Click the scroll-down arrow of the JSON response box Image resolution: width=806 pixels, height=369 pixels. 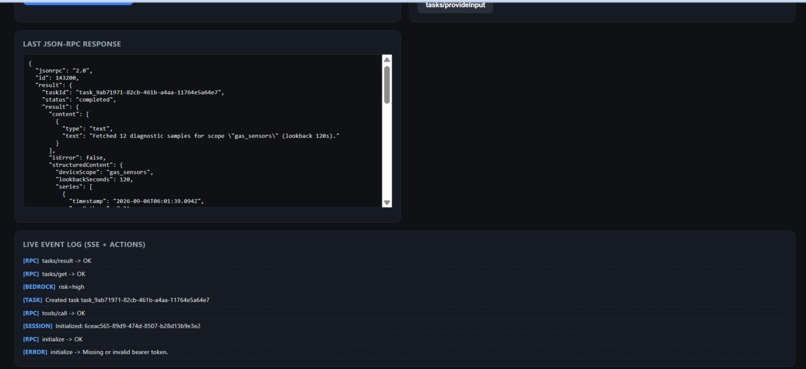pyautogui.click(x=387, y=202)
